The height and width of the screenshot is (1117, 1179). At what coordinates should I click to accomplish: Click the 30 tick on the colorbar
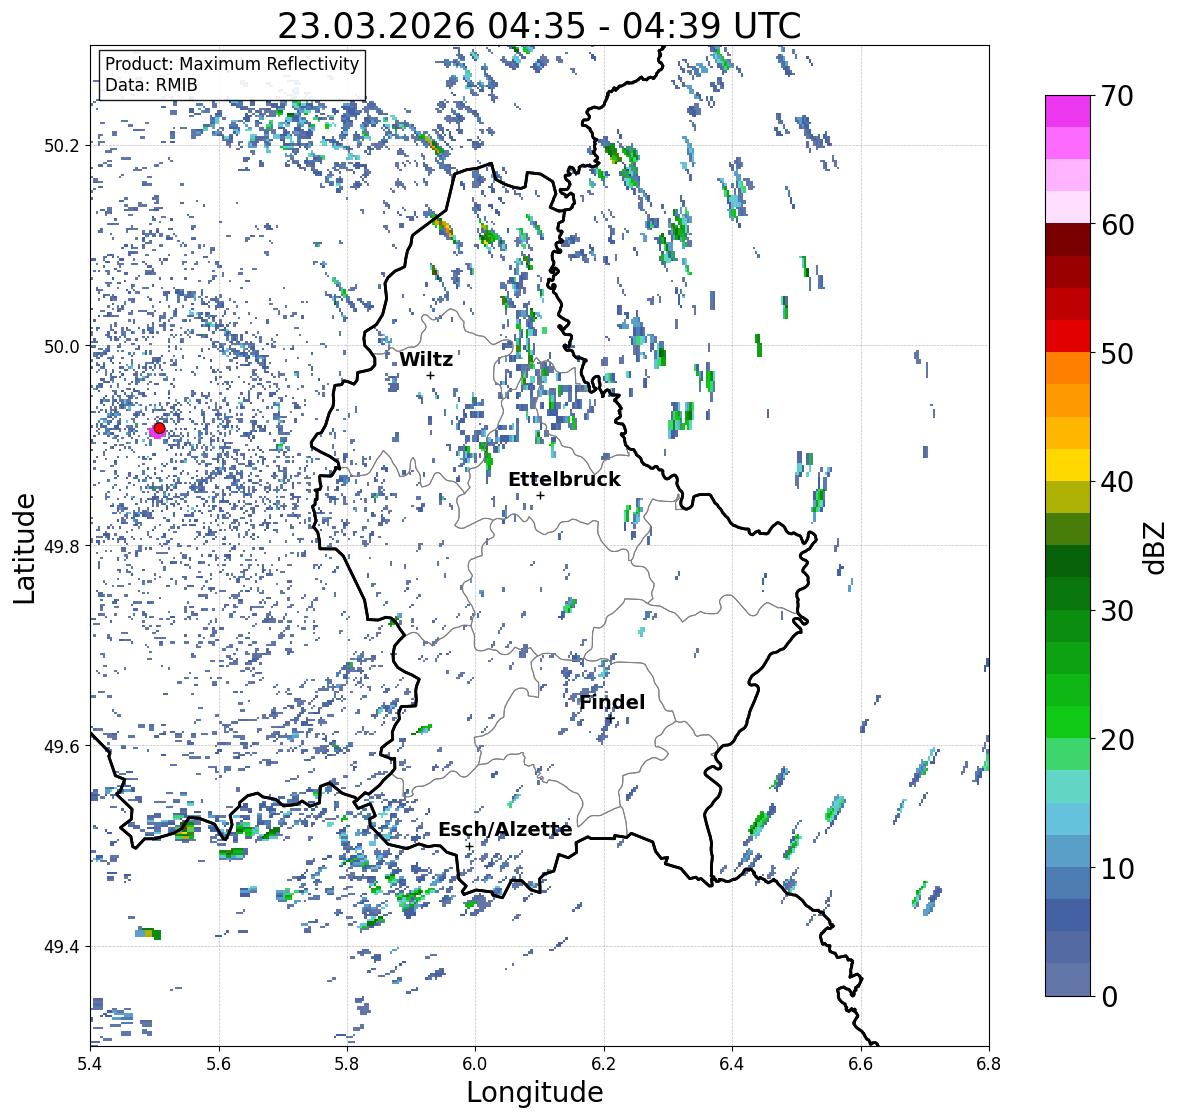click(1117, 611)
